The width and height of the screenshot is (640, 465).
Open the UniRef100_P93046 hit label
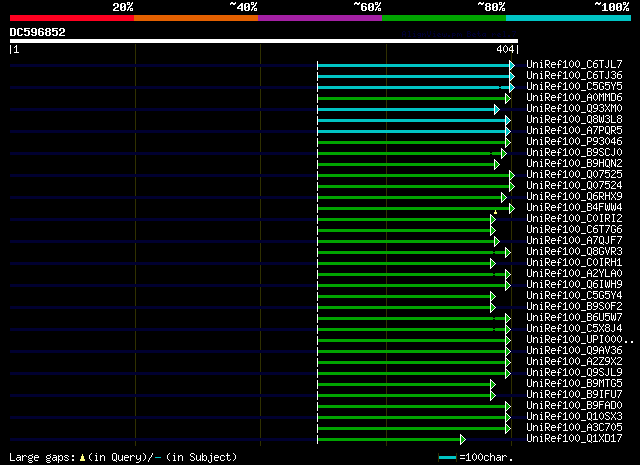(x=574, y=142)
